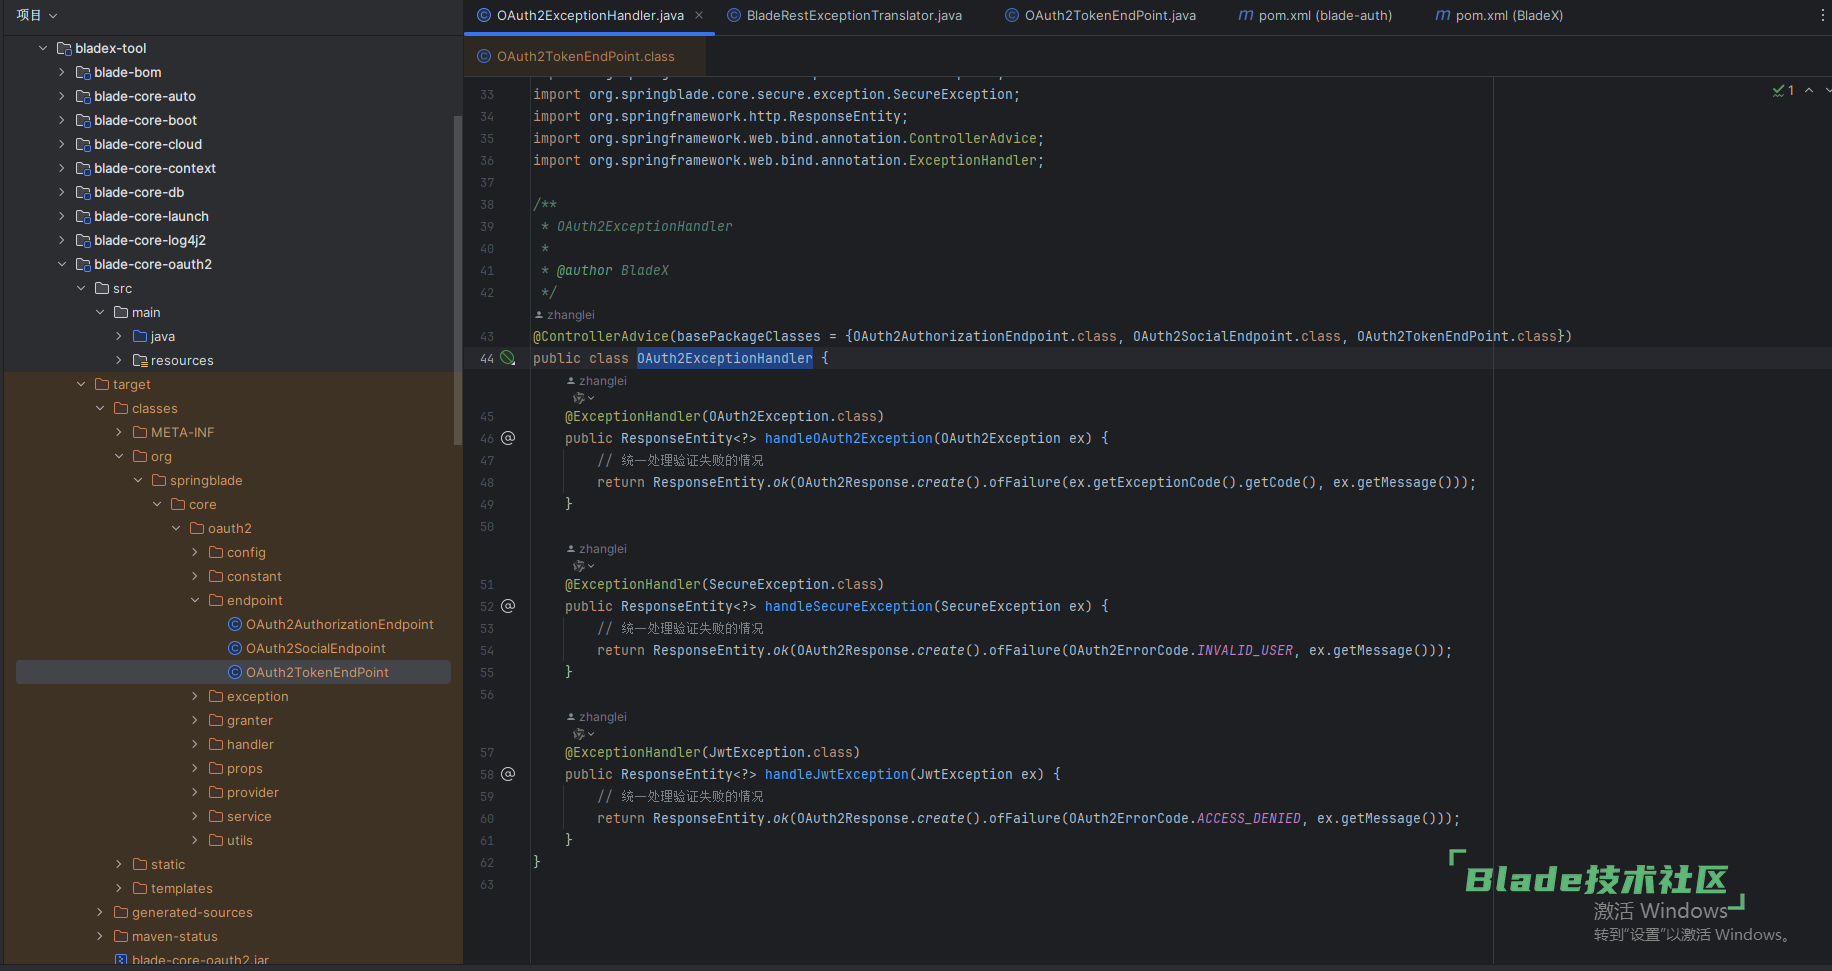
Task: Jump to previous highlighted problem arrow
Action: 1809,90
